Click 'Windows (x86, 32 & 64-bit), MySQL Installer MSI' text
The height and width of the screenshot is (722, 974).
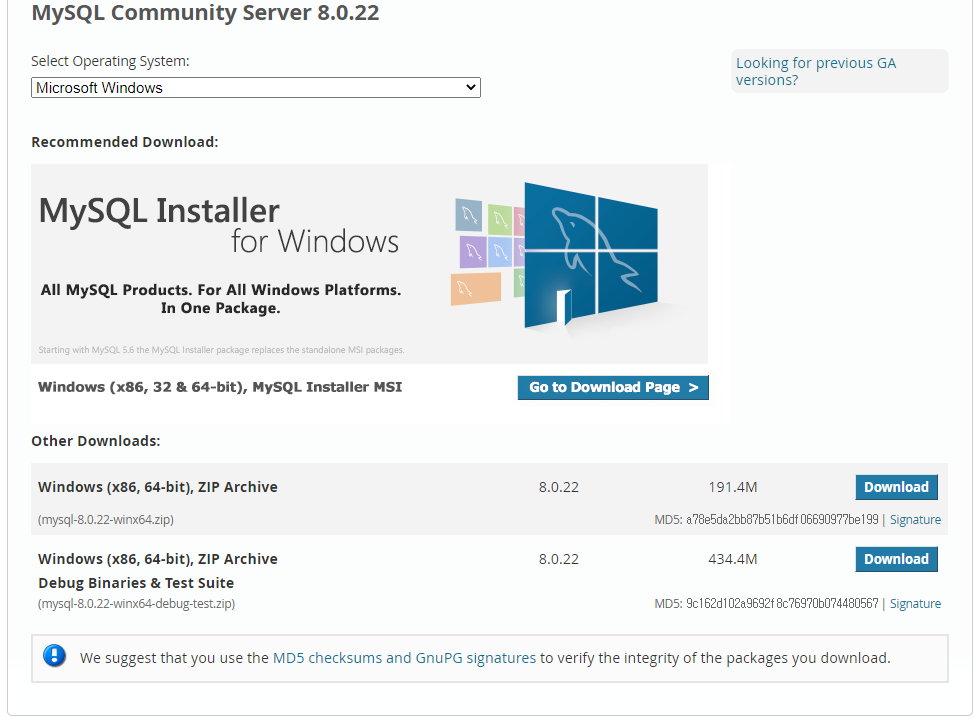coord(220,387)
